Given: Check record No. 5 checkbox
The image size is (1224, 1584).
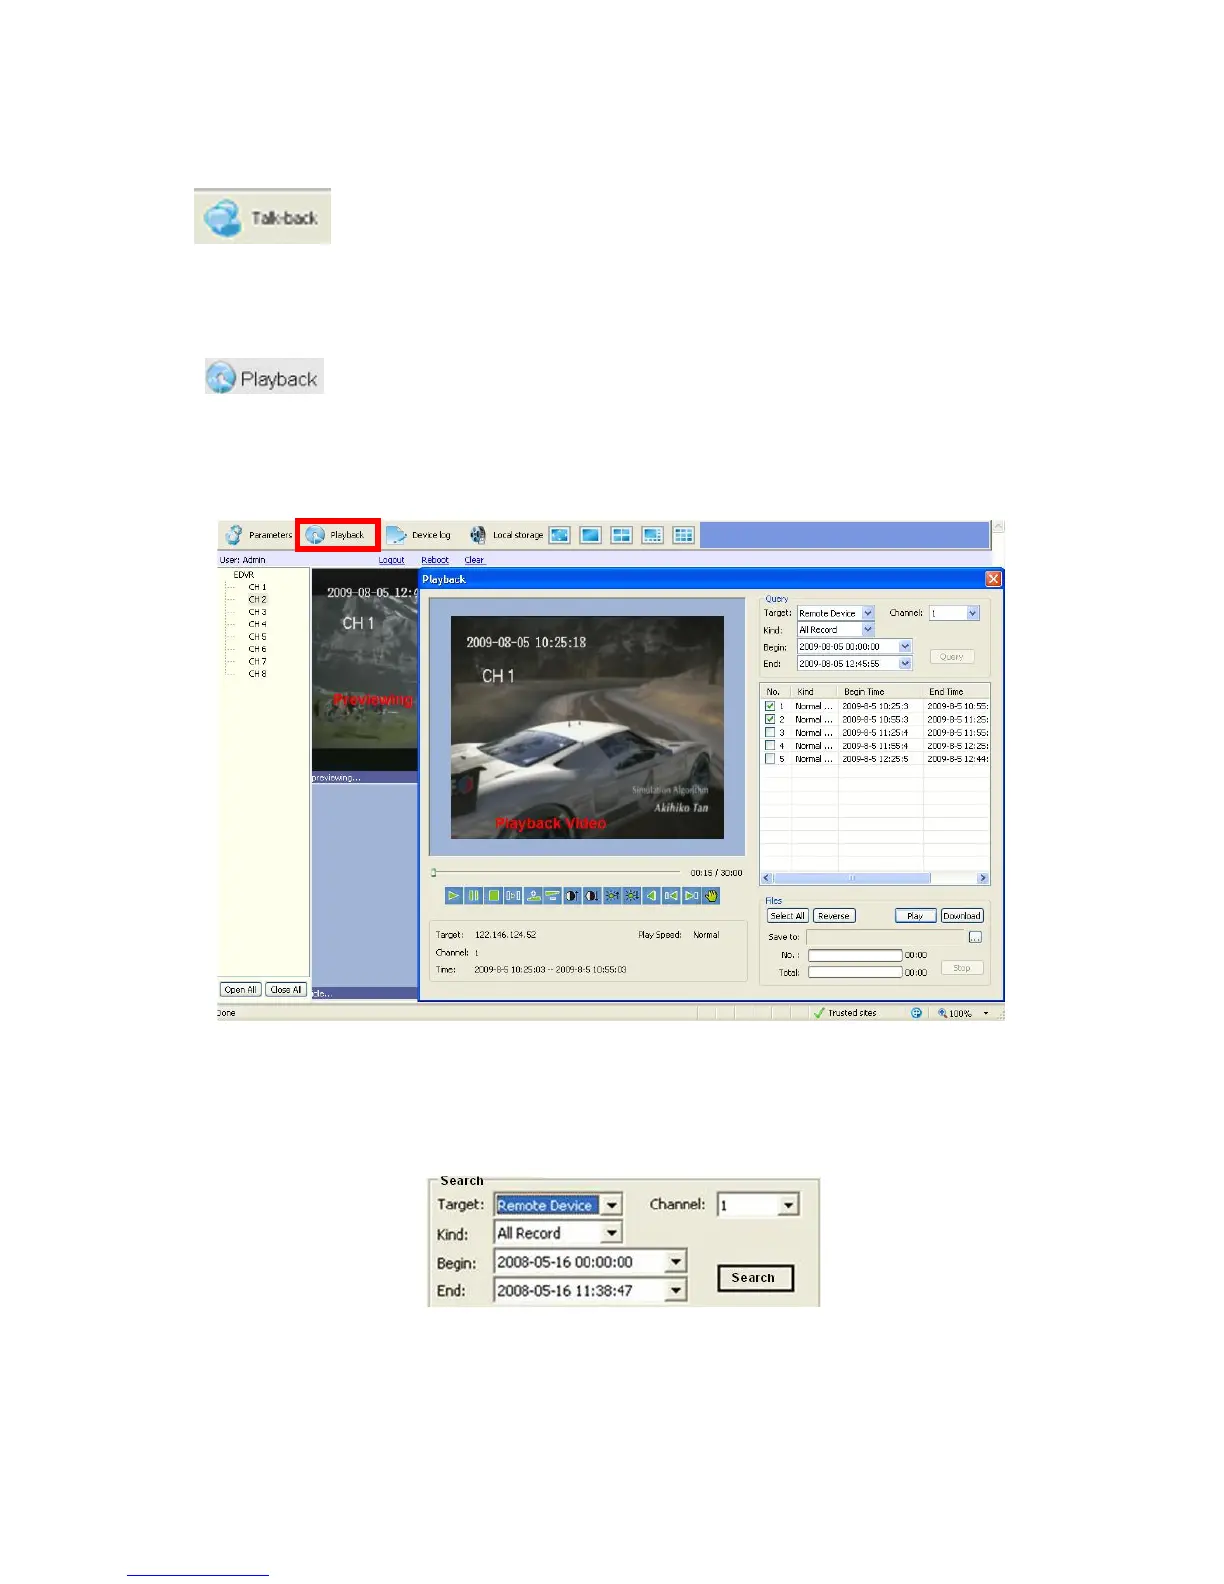Looking at the screenshot, I should tap(770, 758).
